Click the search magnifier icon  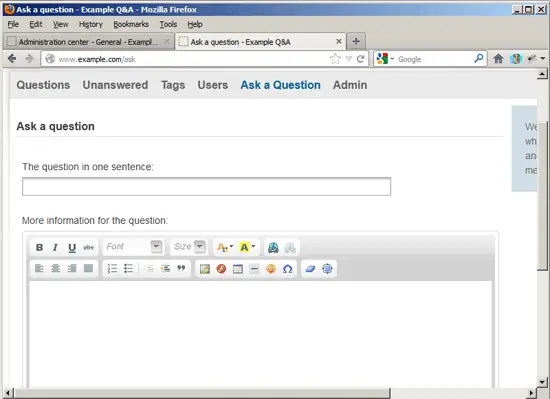coord(478,59)
